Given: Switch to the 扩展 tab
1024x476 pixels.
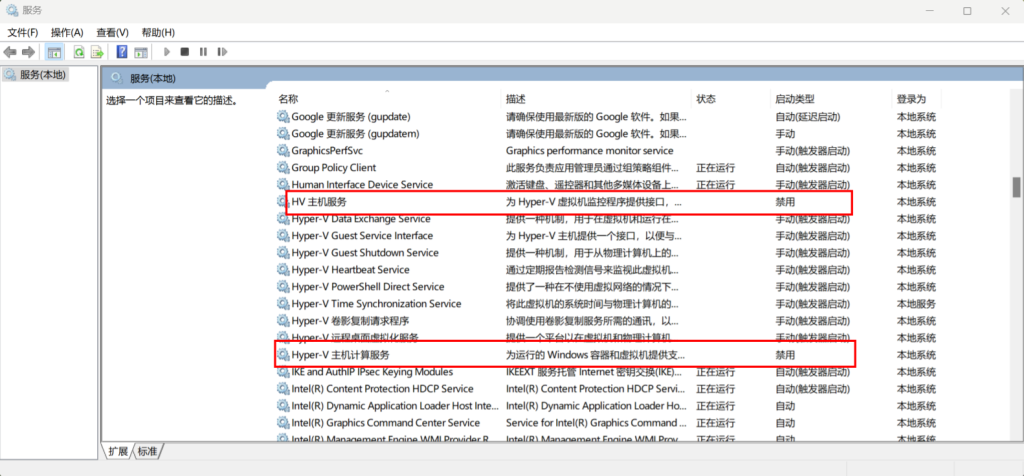Looking at the screenshot, I should (119, 451).
